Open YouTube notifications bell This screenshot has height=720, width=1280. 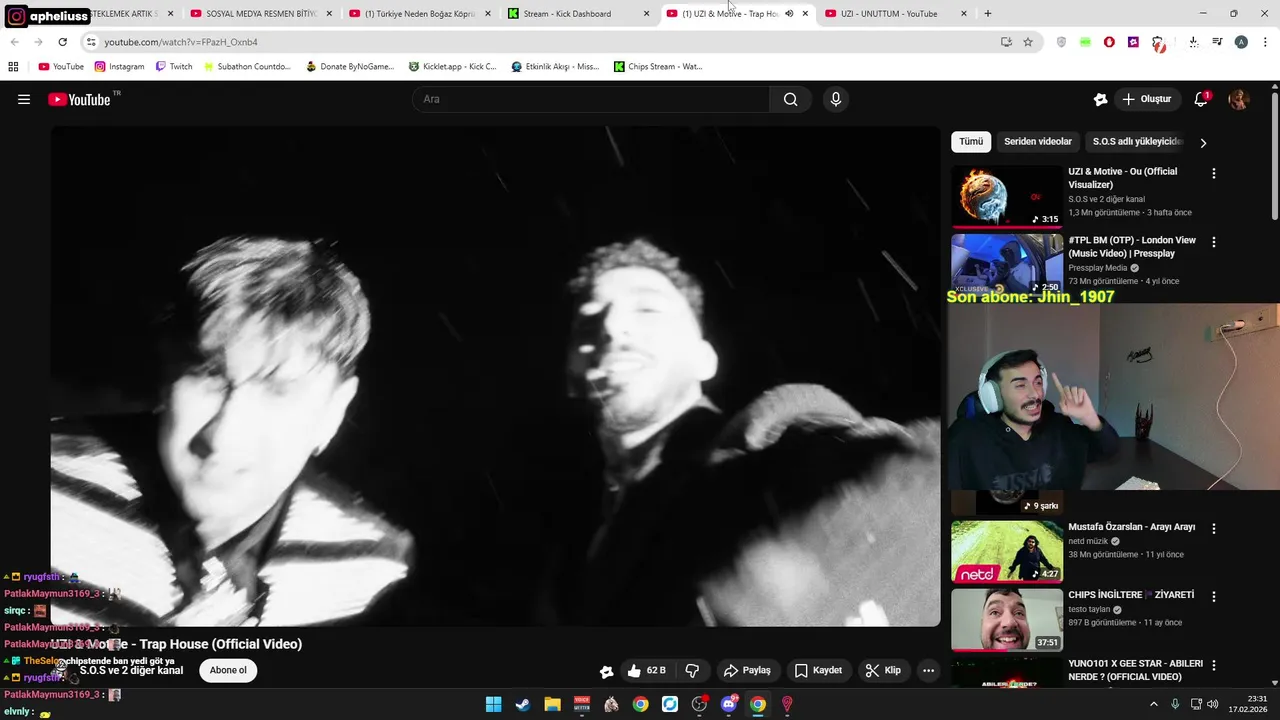(x=1201, y=99)
